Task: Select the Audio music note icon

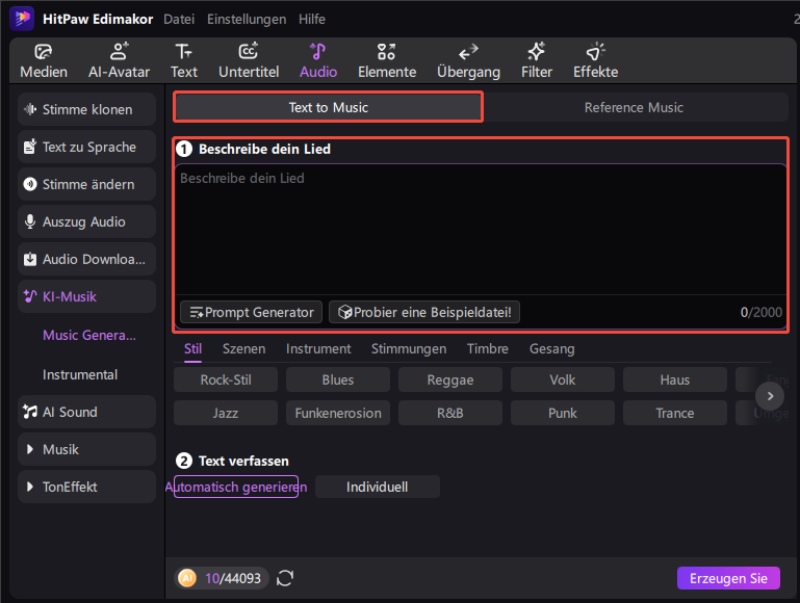Action: click(318, 51)
